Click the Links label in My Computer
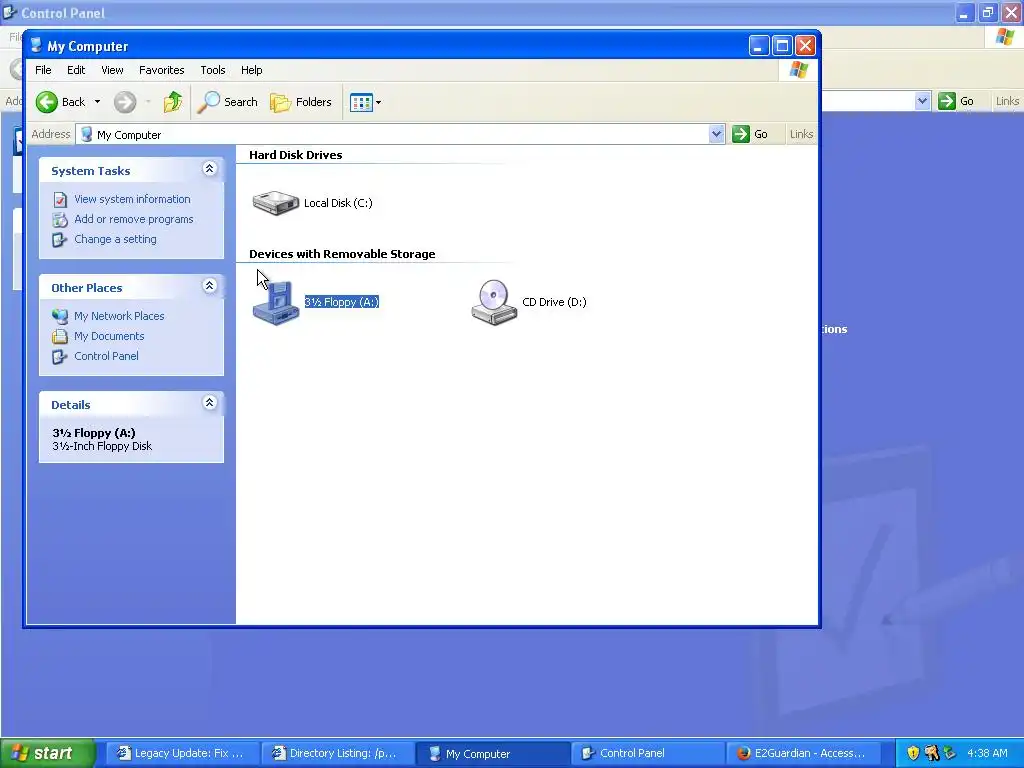1024x768 pixels. click(x=801, y=135)
